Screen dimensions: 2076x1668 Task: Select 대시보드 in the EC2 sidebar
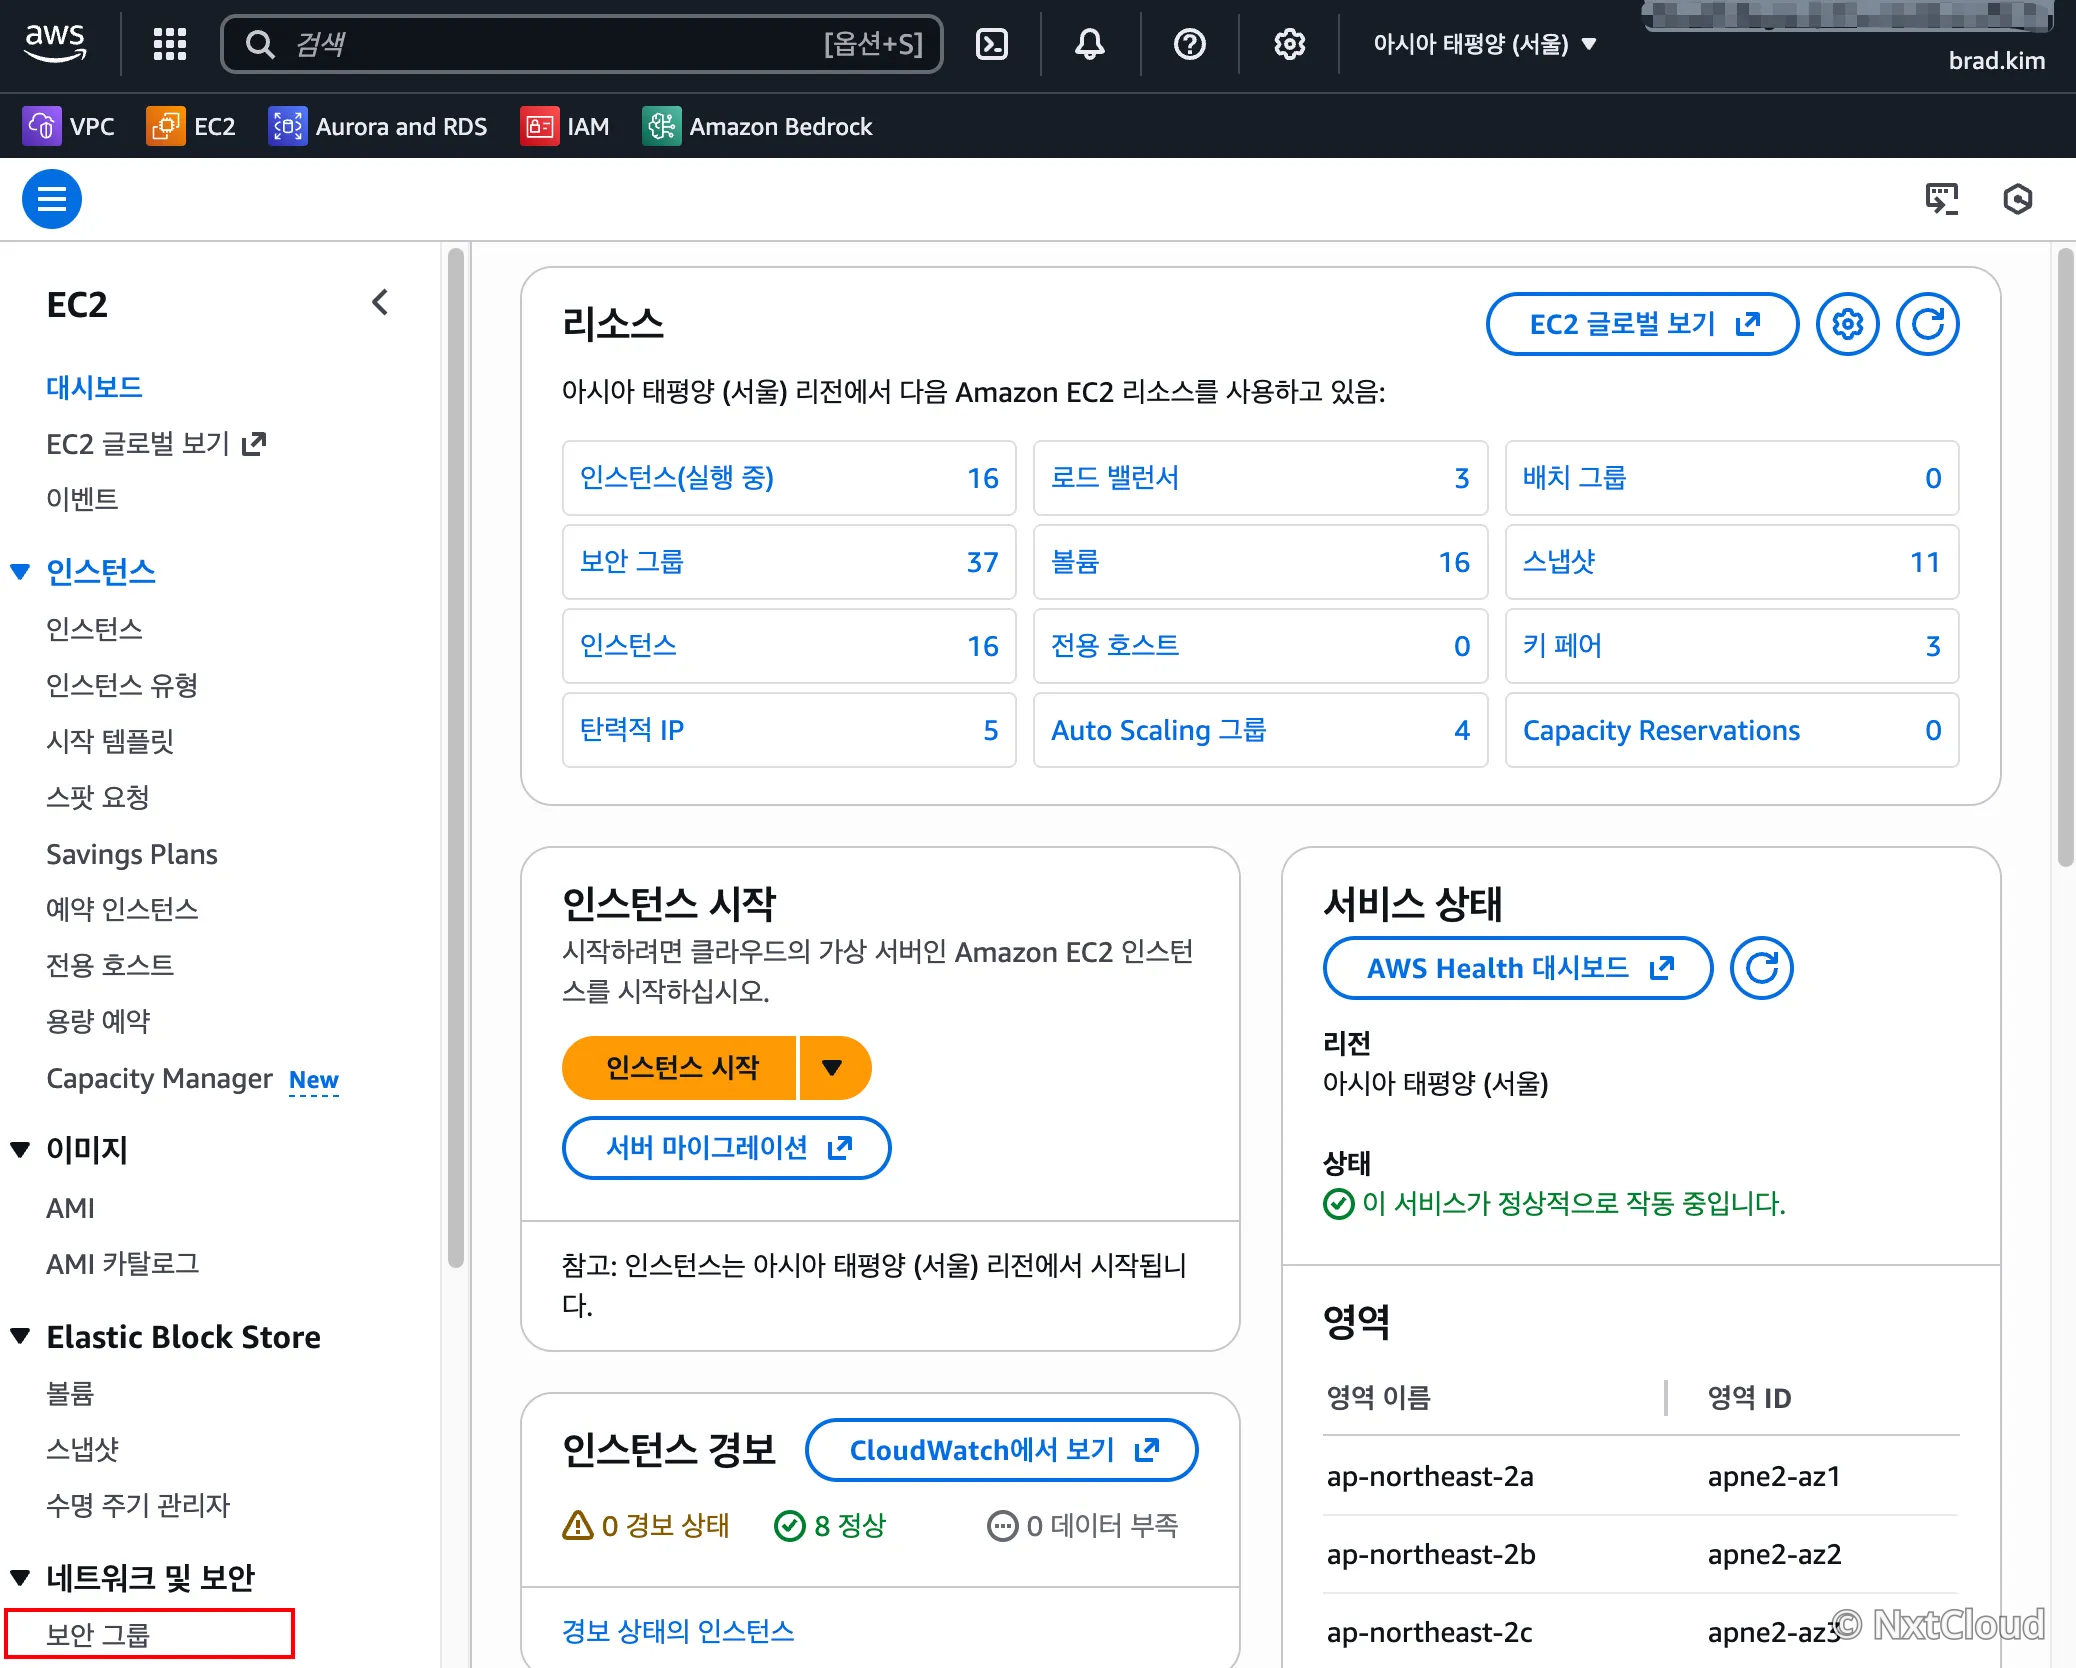pyautogui.click(x=94, y=387)
